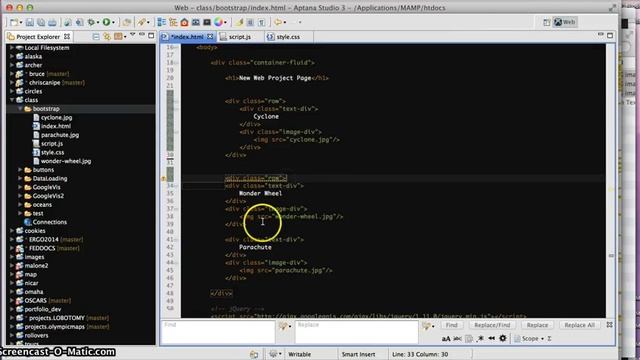Close the index.html tab

(210, 37)
